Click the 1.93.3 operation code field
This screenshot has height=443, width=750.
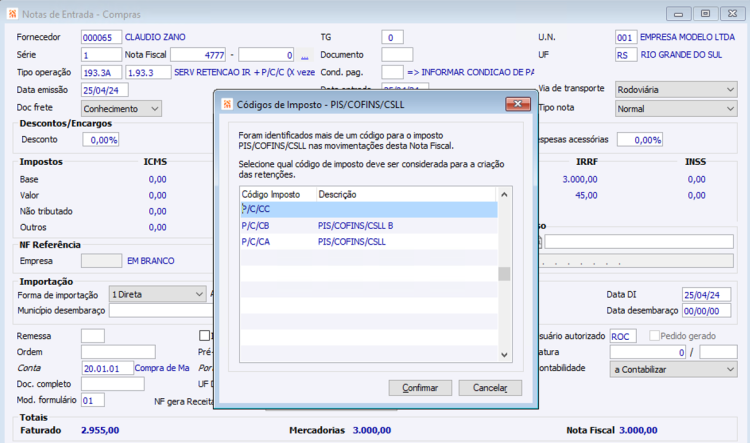coord(148,73)
